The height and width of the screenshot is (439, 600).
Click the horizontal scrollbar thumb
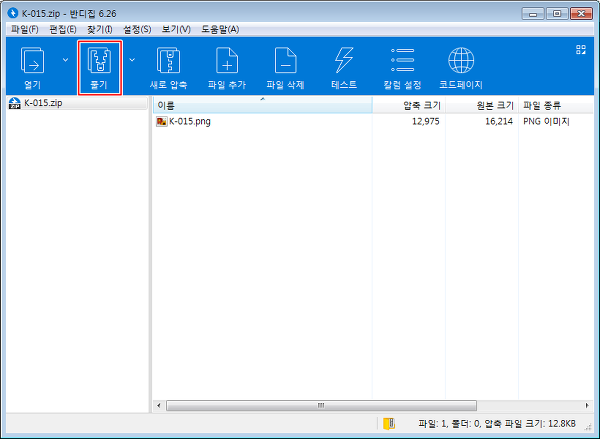click(321, 405)
